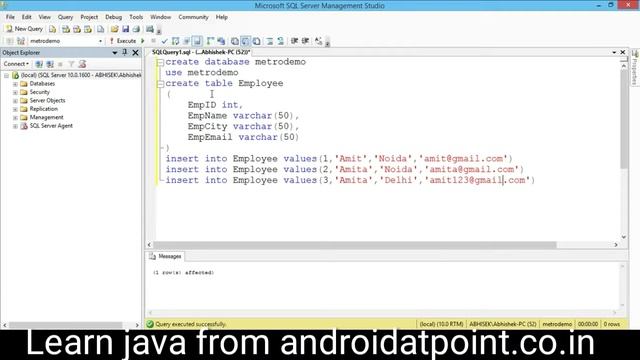Viewport: 640px width, 360px height.
Task: Click the Object Explorer disconnect icon
Action: click(x=50, y=64)
